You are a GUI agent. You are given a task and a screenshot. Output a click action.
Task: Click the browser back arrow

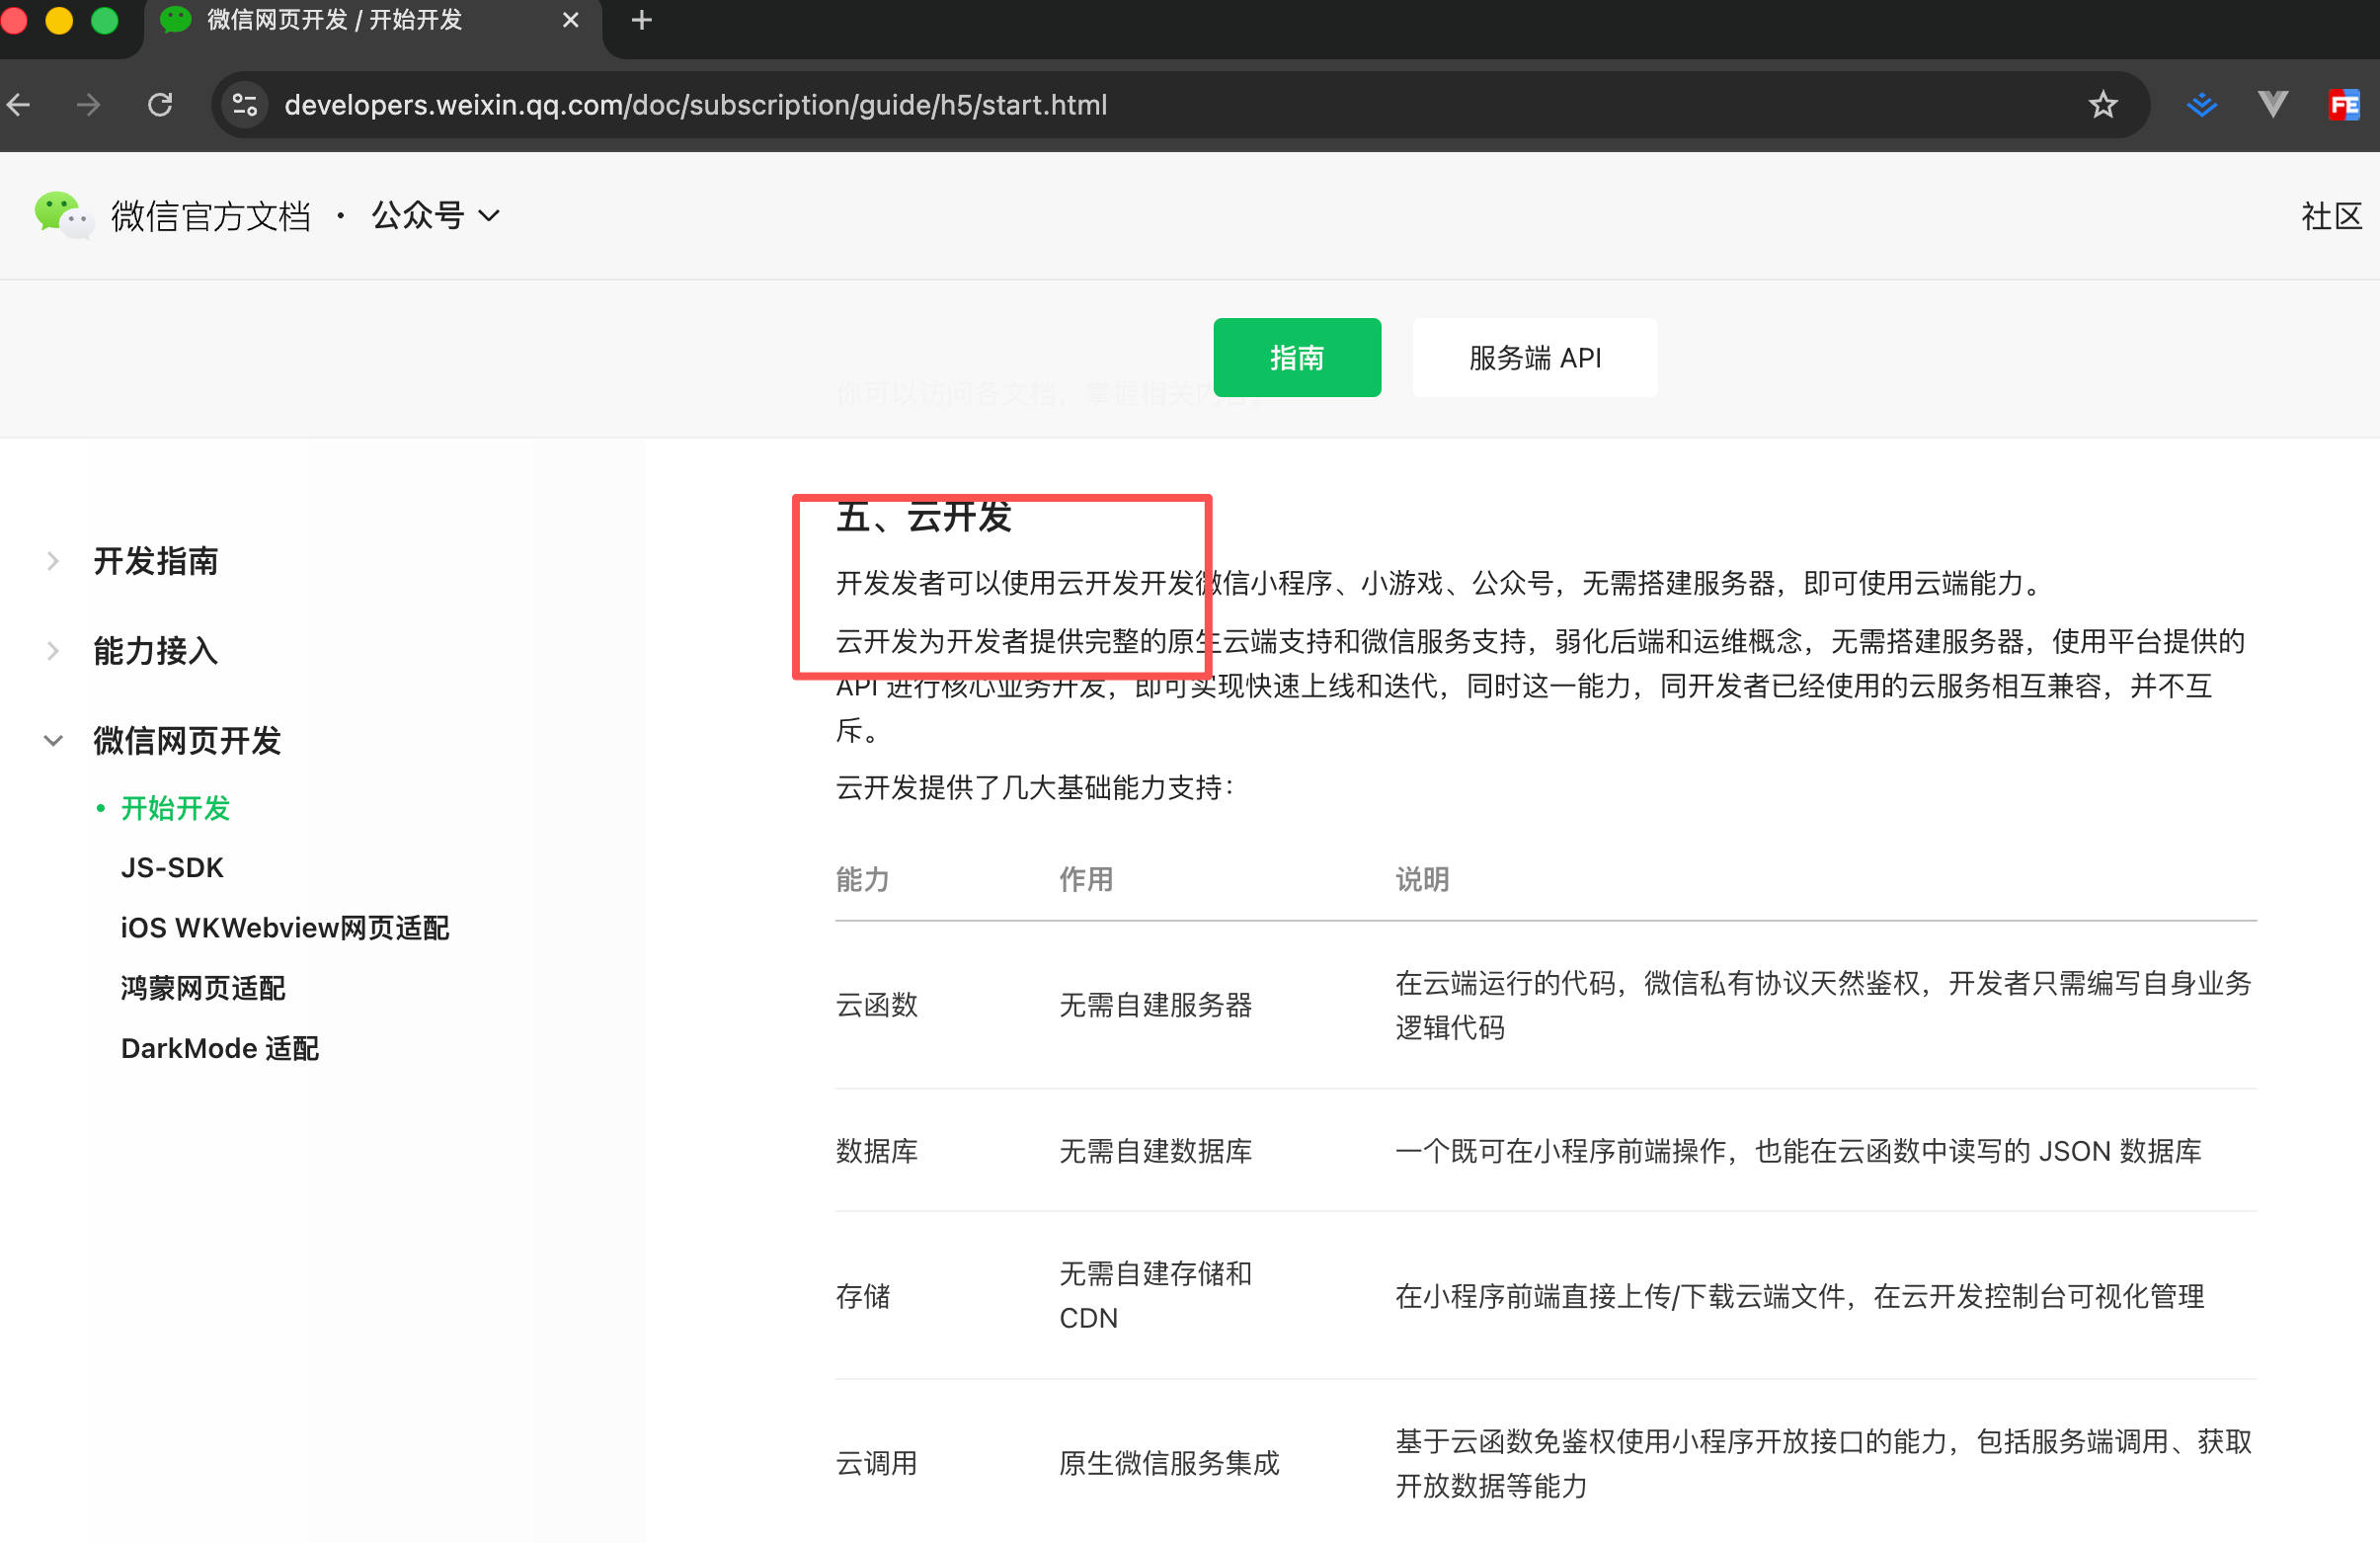[x=18, y=105]
